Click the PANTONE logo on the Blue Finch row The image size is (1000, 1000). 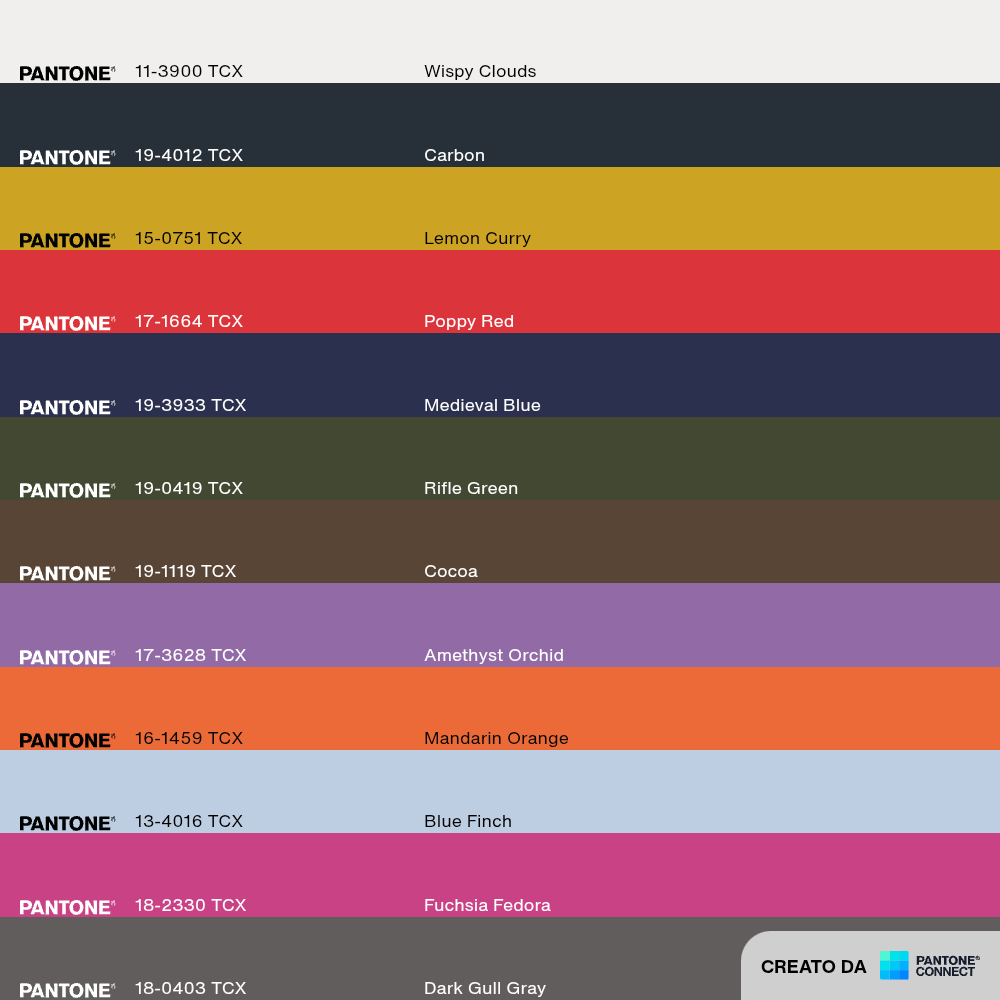(67, 823)
